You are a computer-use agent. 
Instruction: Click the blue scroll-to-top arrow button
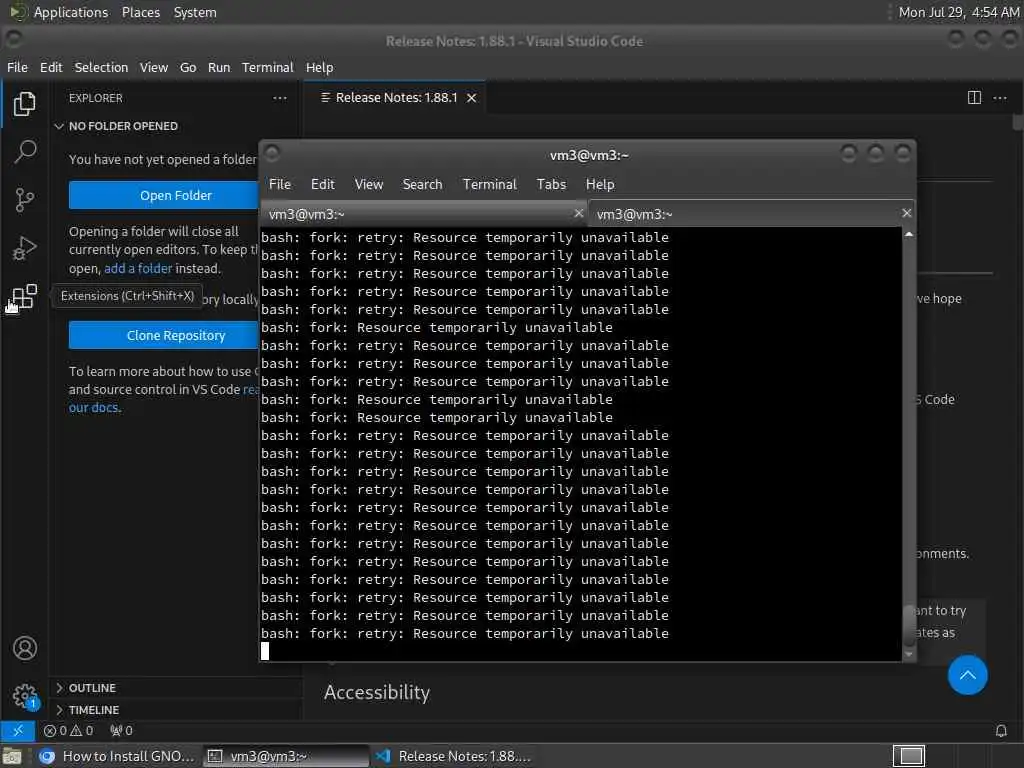coord(967,675)
